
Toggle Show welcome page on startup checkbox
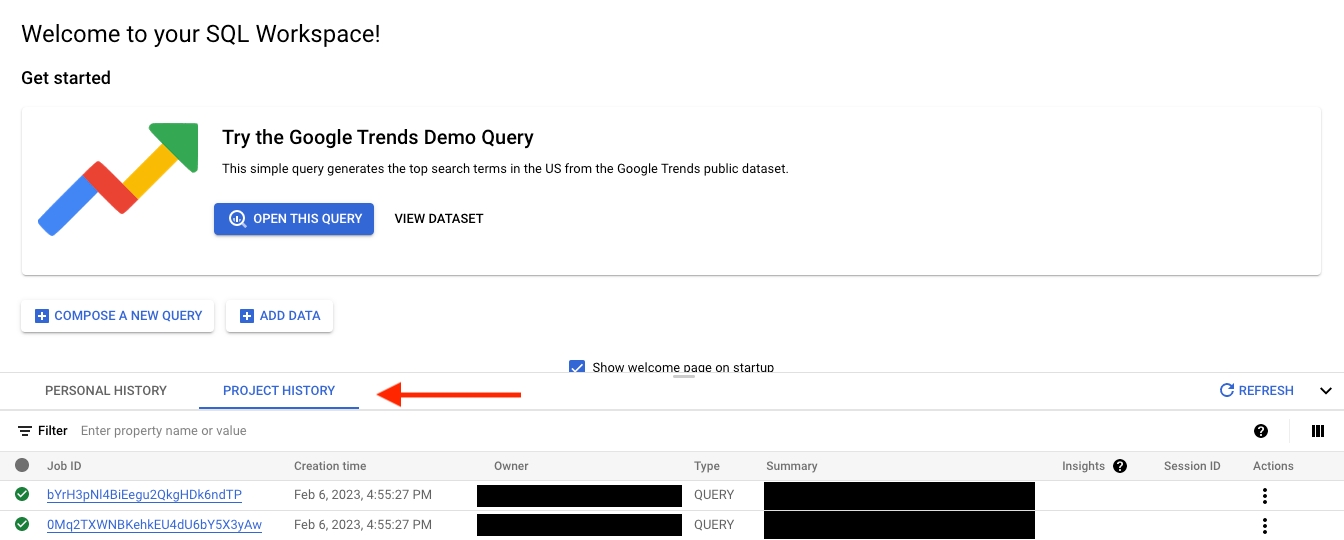click(x=577, y=367)
